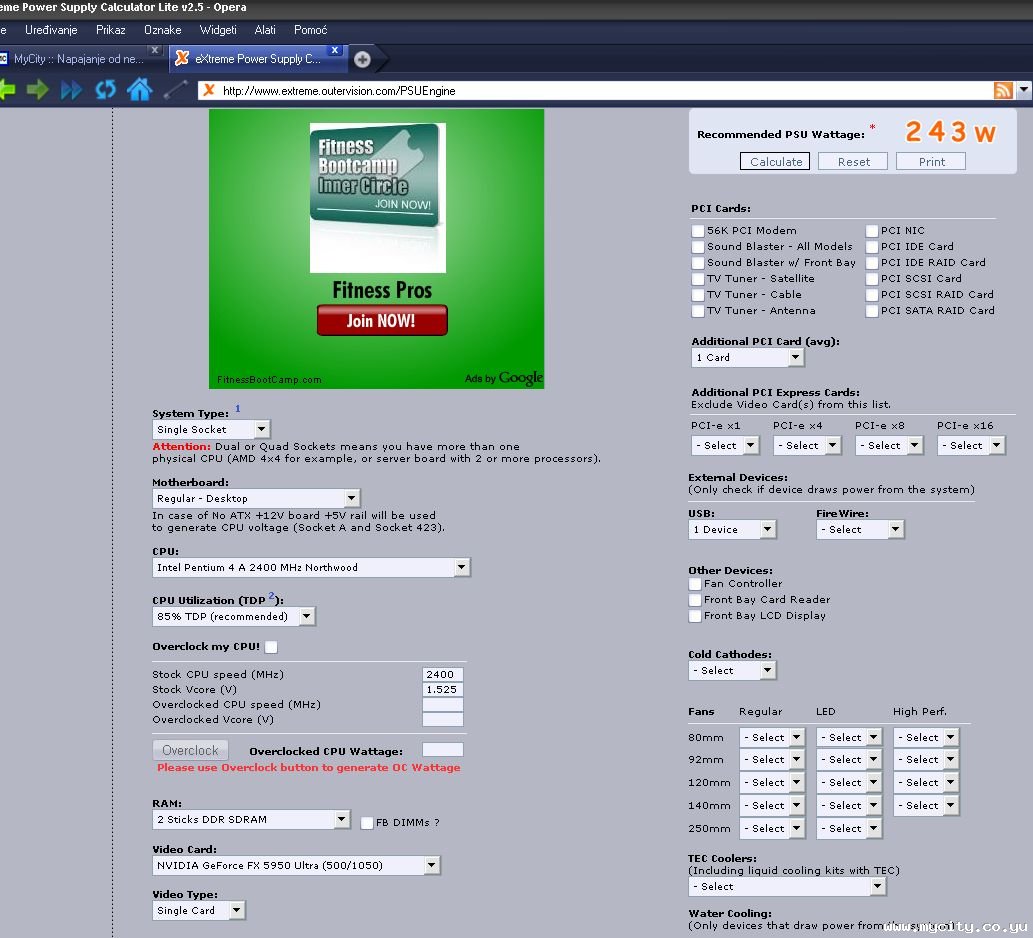Open System Type Single Socket dropdown

211,429
